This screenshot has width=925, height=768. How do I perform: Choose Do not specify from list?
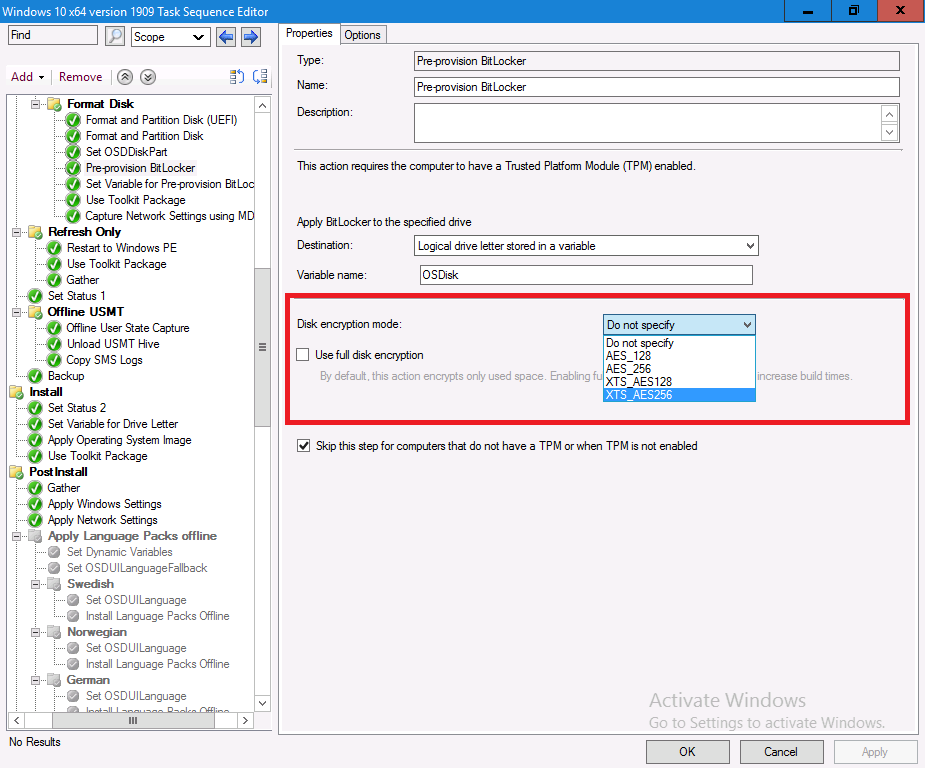click(679, 343)
